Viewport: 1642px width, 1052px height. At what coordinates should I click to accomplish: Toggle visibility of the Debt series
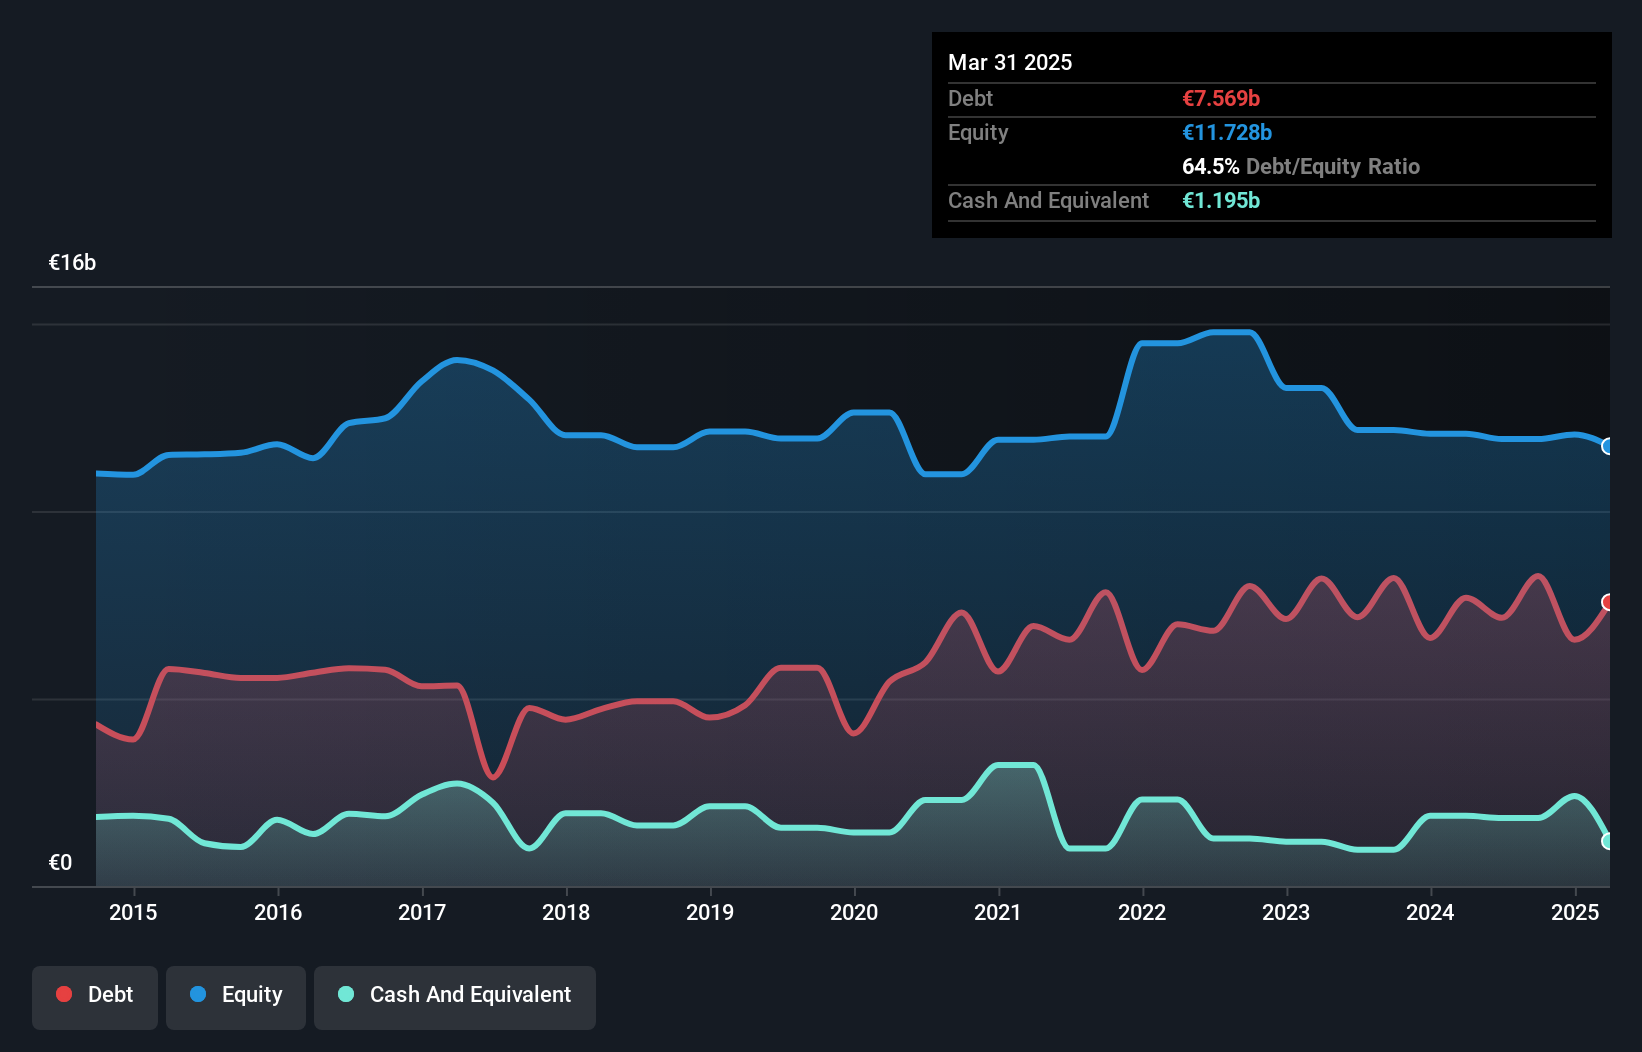95,995
